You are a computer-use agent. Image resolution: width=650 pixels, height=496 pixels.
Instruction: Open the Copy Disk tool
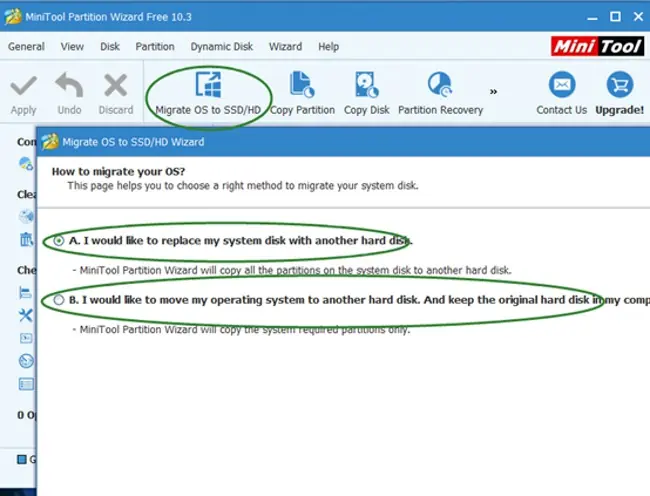click(366, 94)
